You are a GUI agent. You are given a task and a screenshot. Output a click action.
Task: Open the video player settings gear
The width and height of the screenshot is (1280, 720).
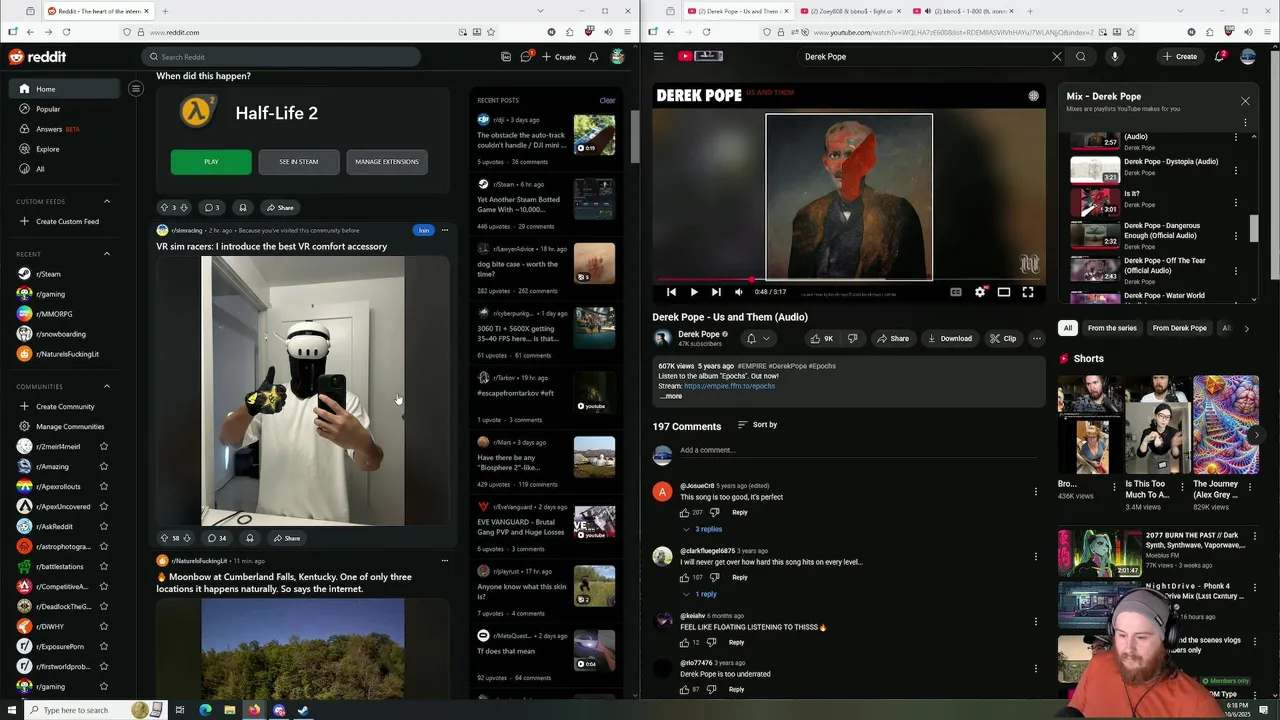point(980,292)
